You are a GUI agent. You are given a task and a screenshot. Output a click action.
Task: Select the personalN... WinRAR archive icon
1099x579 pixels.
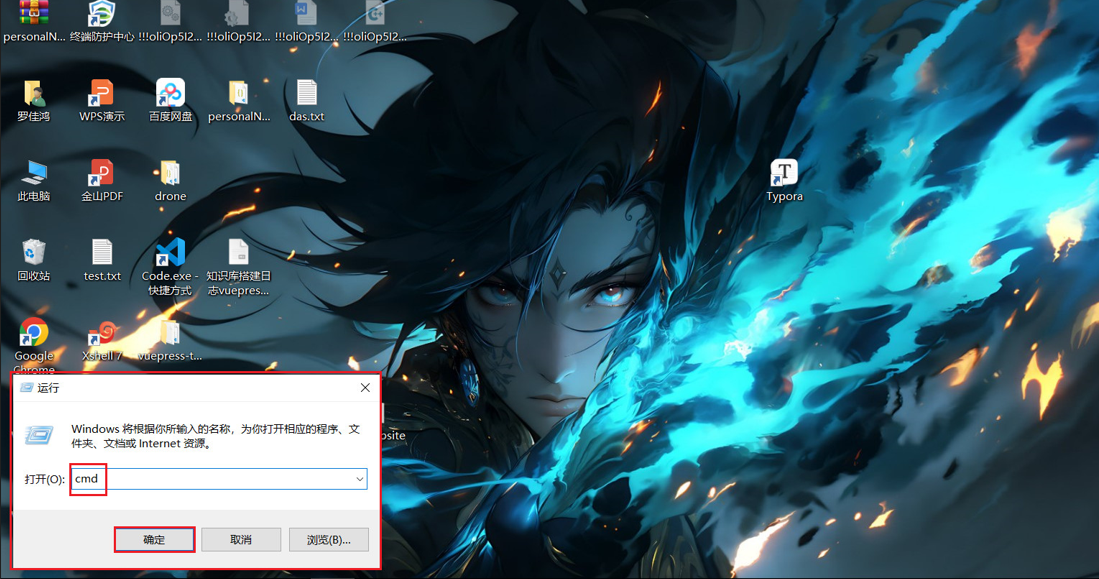coord(34,14)
